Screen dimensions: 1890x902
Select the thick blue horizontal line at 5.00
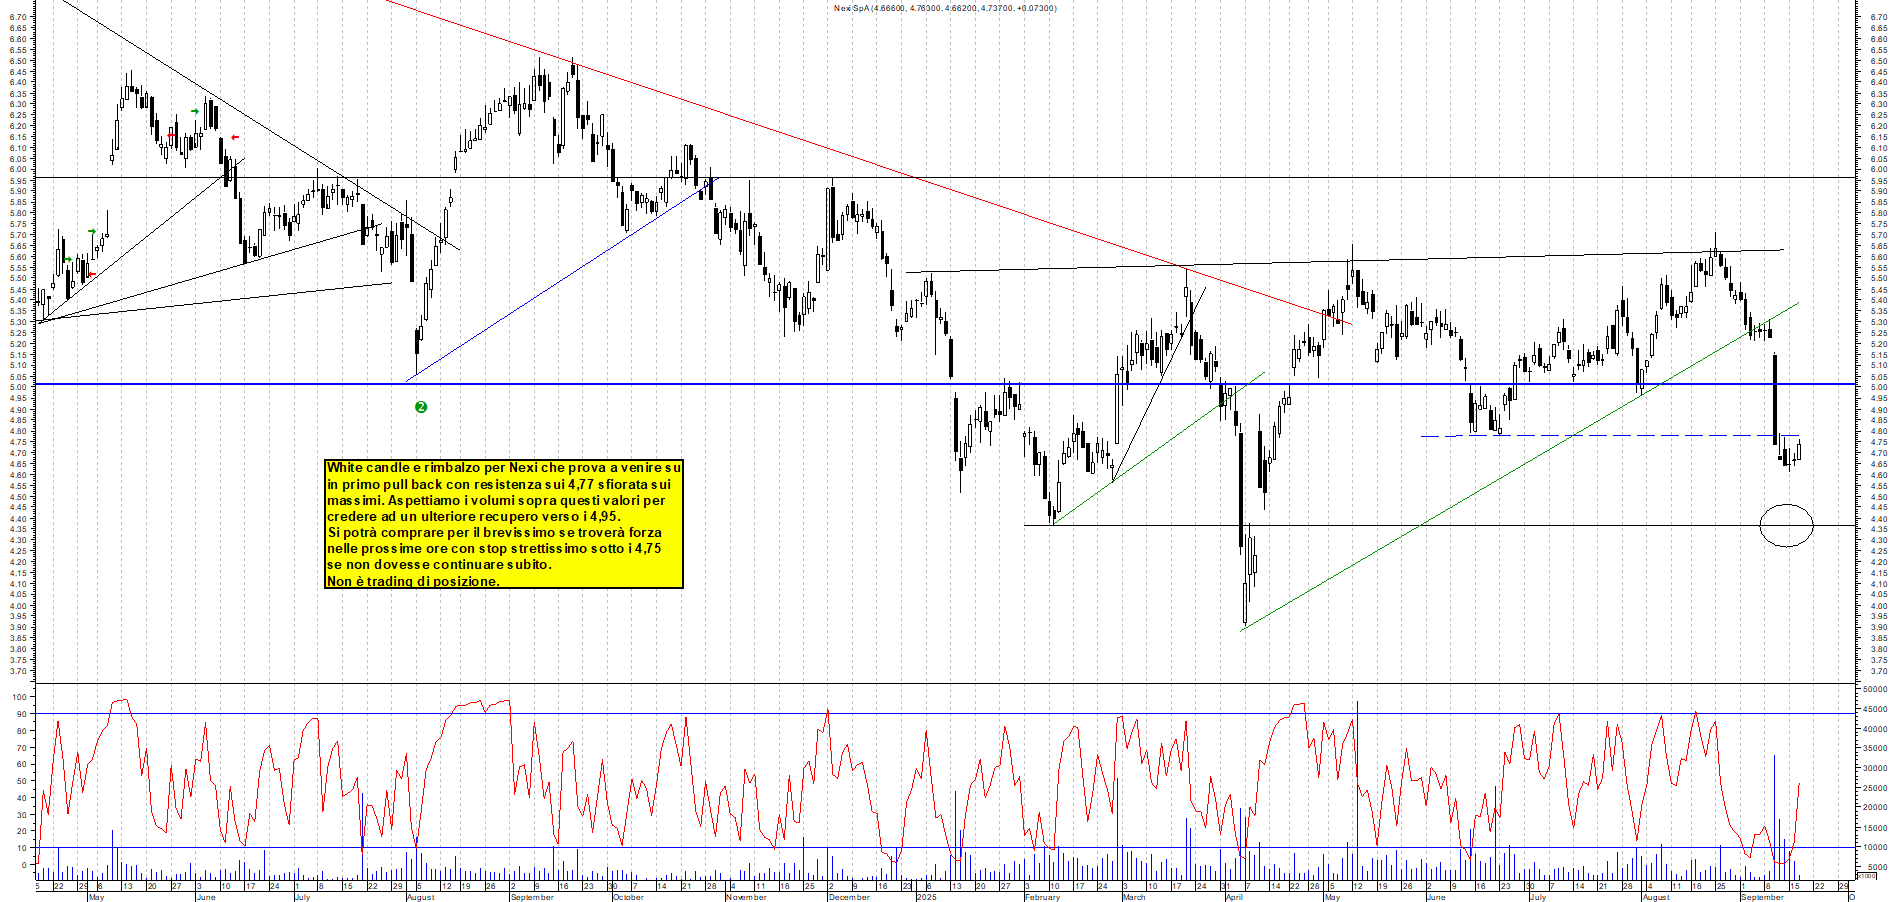pyautogui.click(x=945, y=384)
